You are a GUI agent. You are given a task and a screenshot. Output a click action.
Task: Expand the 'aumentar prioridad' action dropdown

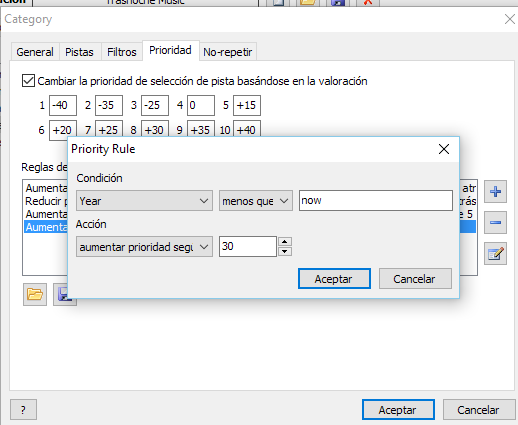[144, 247]
